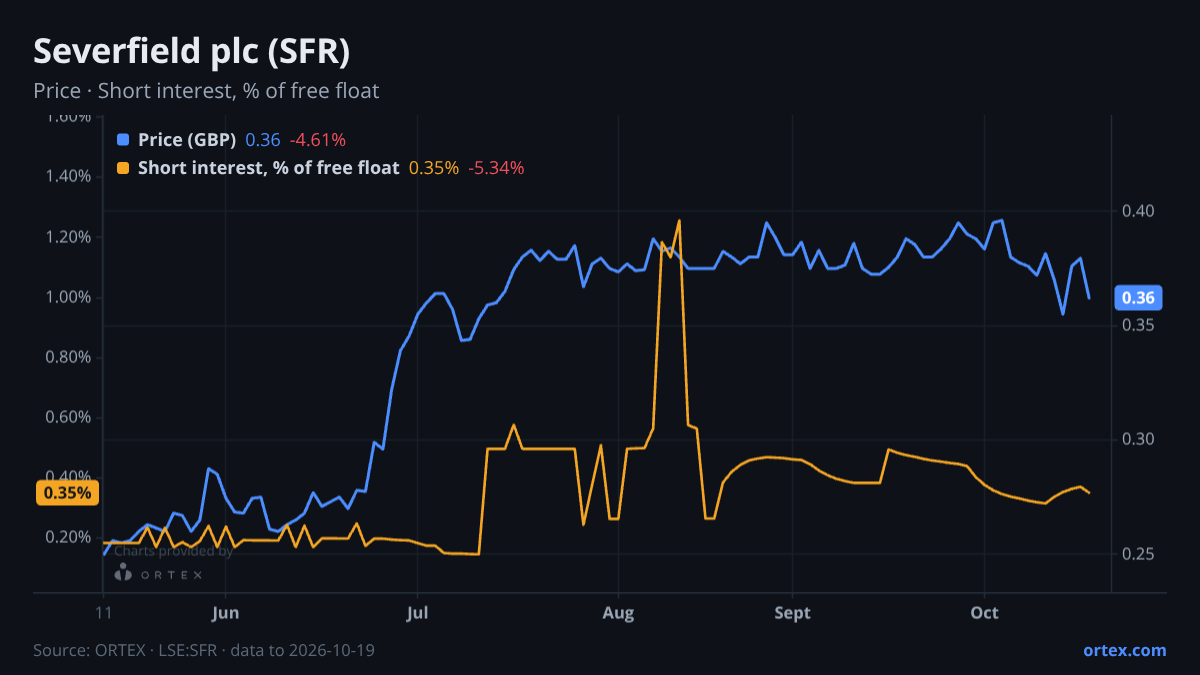Select the -5.34% short interest change value
1200x675 pixels.
pos(496,168)
